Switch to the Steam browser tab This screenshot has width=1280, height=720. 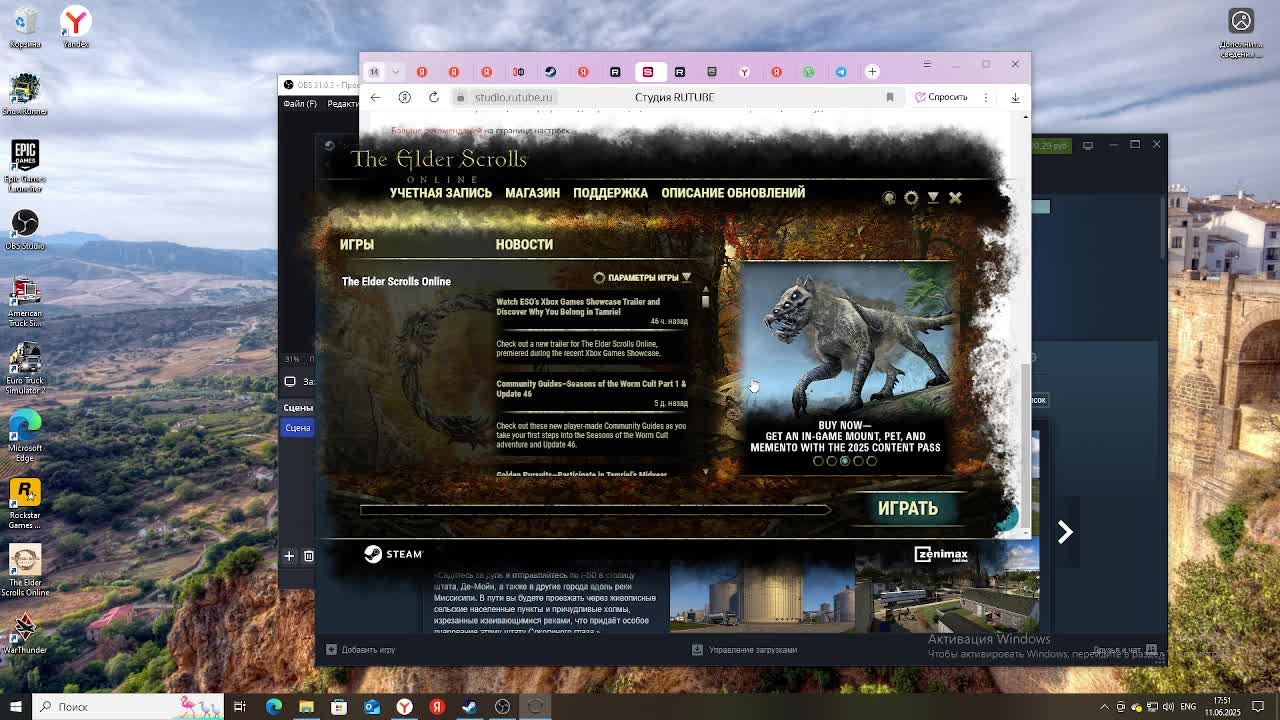(x=551, y=72)
